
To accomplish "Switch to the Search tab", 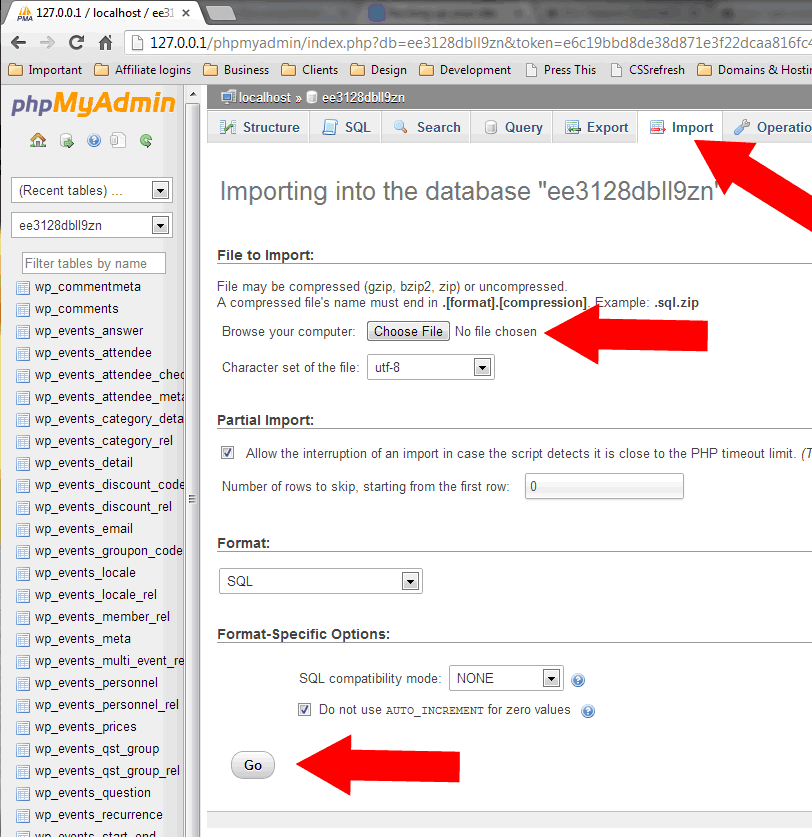I will [x=427, y=127].
